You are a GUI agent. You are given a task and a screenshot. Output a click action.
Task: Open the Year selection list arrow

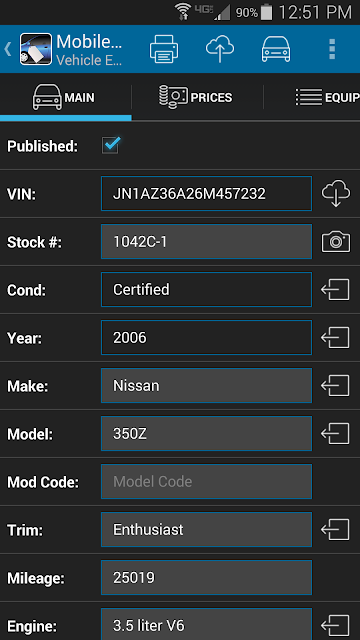pos(335,338)
